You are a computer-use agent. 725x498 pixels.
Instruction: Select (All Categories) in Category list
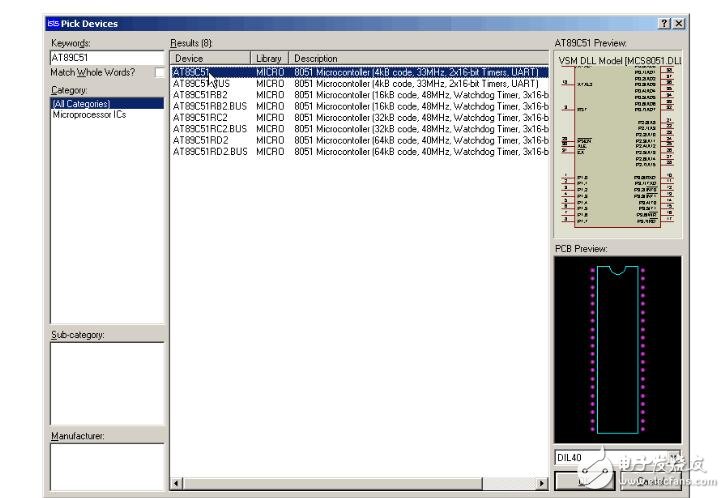point(79,104)
